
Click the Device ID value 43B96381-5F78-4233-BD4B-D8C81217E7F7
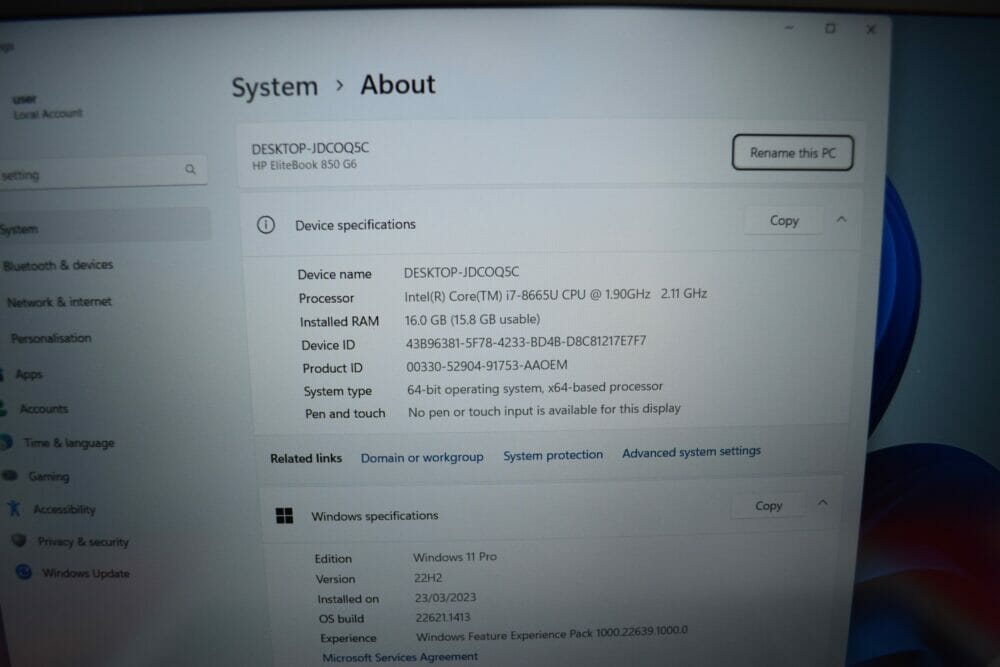[526, 342]
